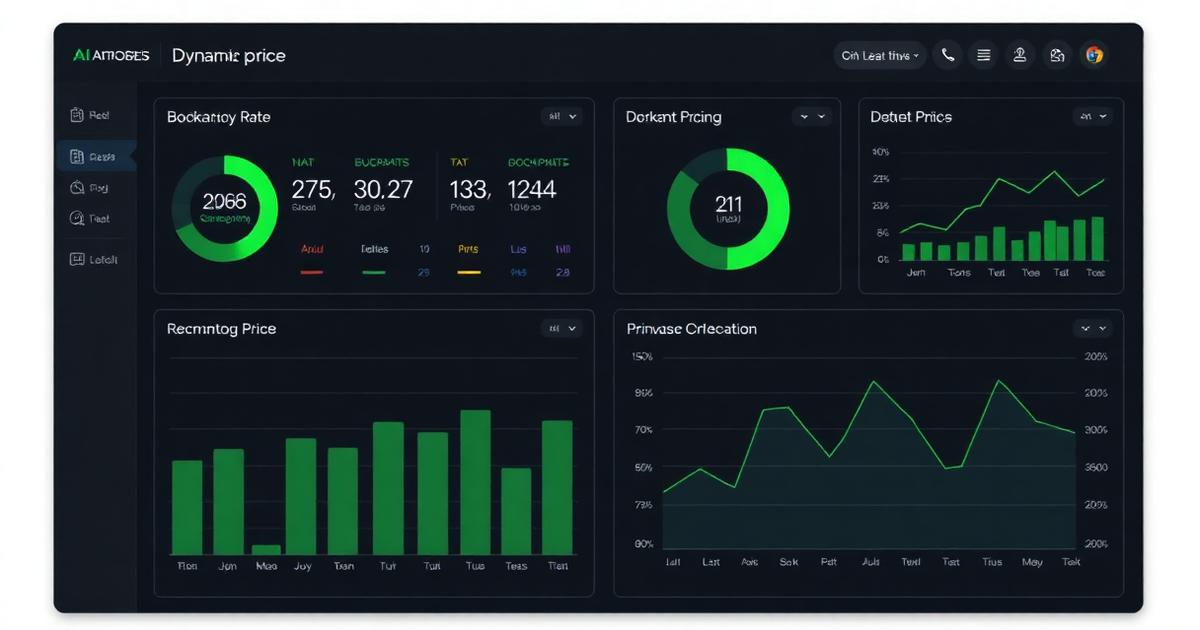Viewport: 1200px width, 630px height.
Task: Open the Ch Leat tive dropdown in header
Action: point(880,55)
